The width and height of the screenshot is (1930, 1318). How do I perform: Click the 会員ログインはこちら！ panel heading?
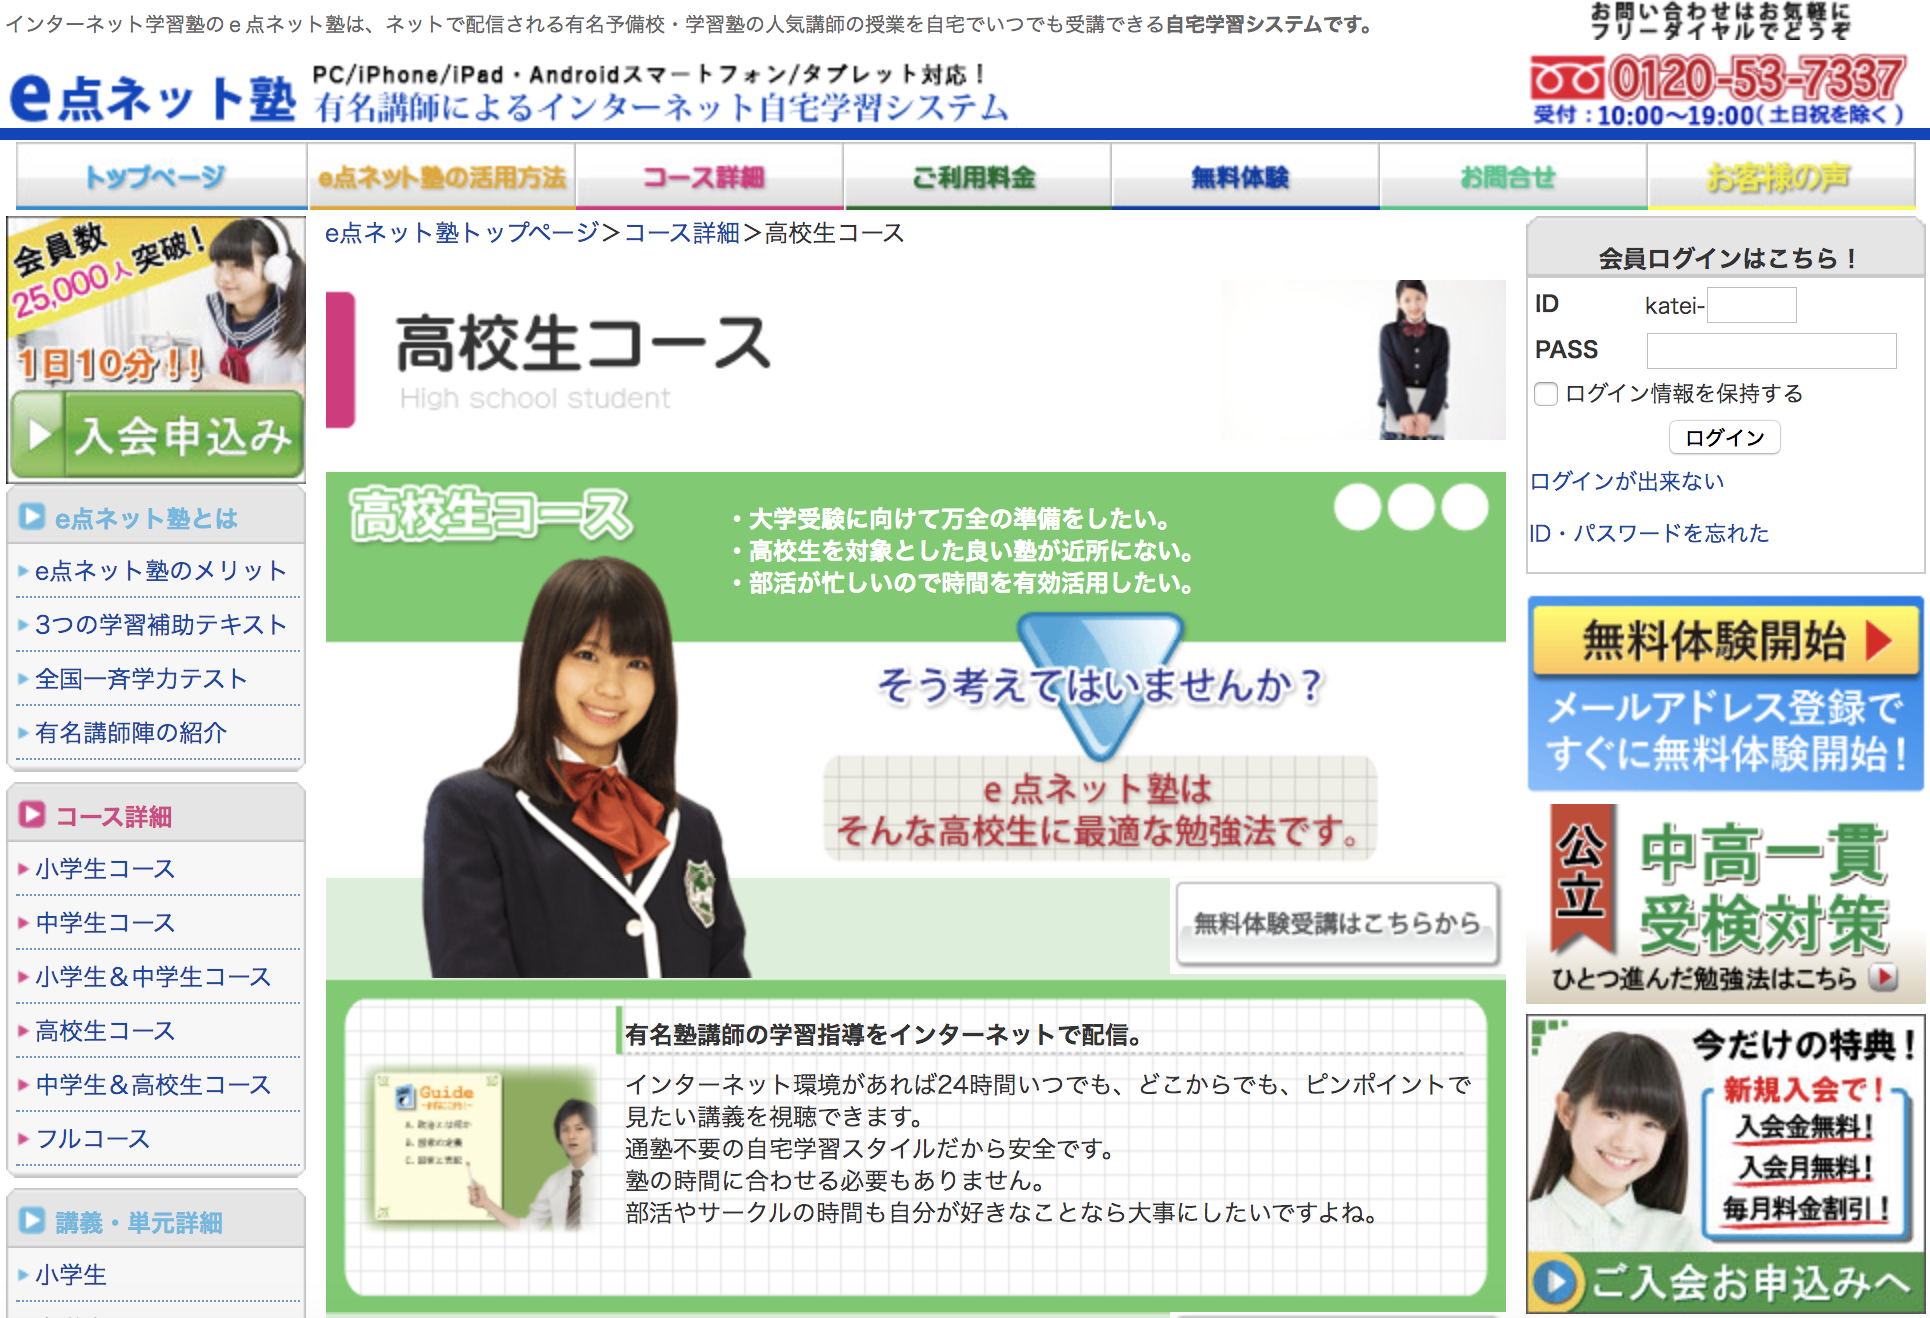tap(1726, 258)
